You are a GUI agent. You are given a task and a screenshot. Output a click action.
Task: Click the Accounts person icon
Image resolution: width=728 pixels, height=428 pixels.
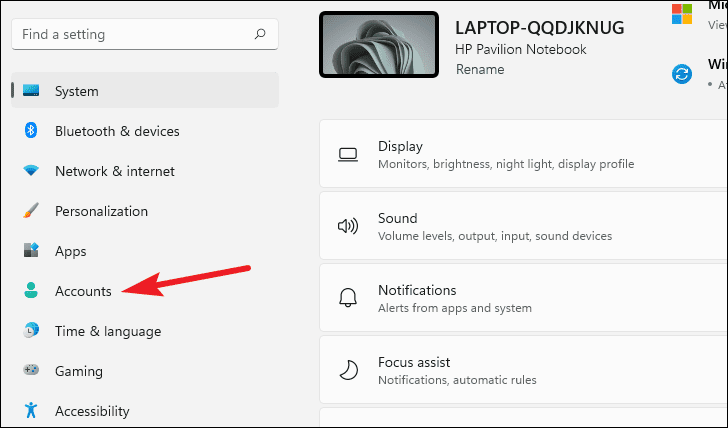[x=31, y=291]
